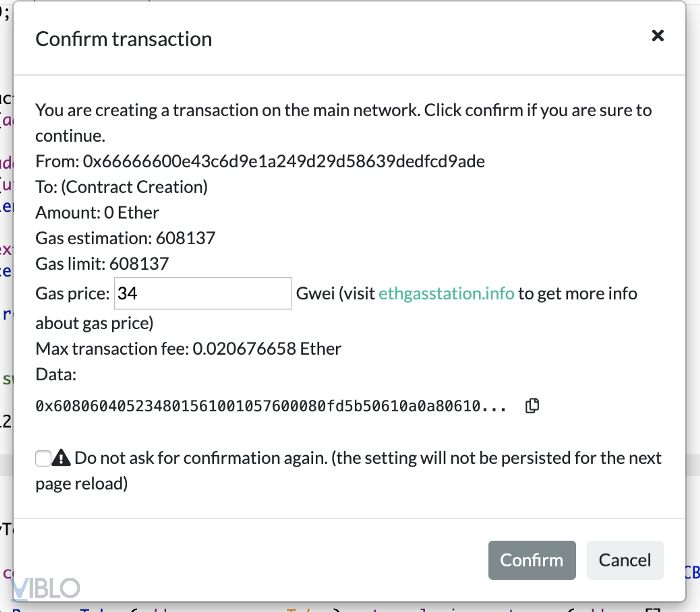This screenshot has height=612, width=700.
Task: Click the data hex string 0x608060405234...
Action: 271,406
